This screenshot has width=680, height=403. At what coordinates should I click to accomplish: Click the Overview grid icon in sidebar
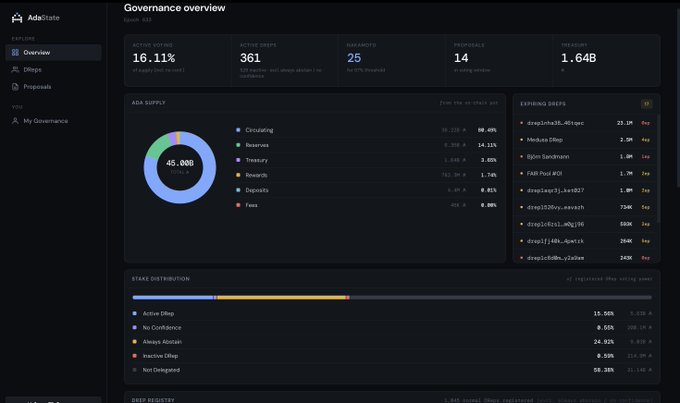pyautogui.click(x=15, y=52)
